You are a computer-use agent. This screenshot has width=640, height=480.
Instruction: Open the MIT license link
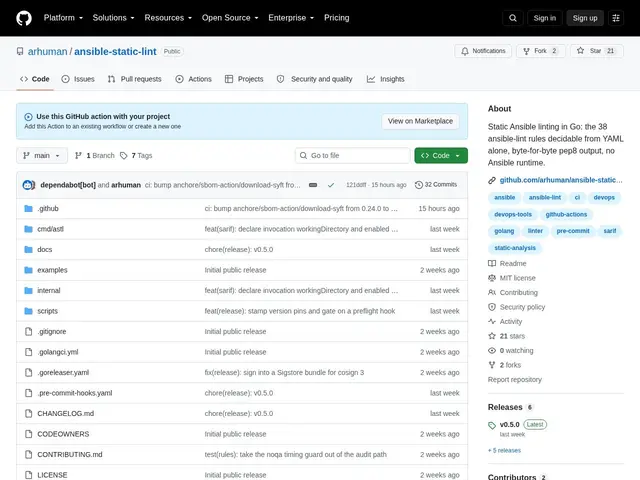[x=512, y=278]
